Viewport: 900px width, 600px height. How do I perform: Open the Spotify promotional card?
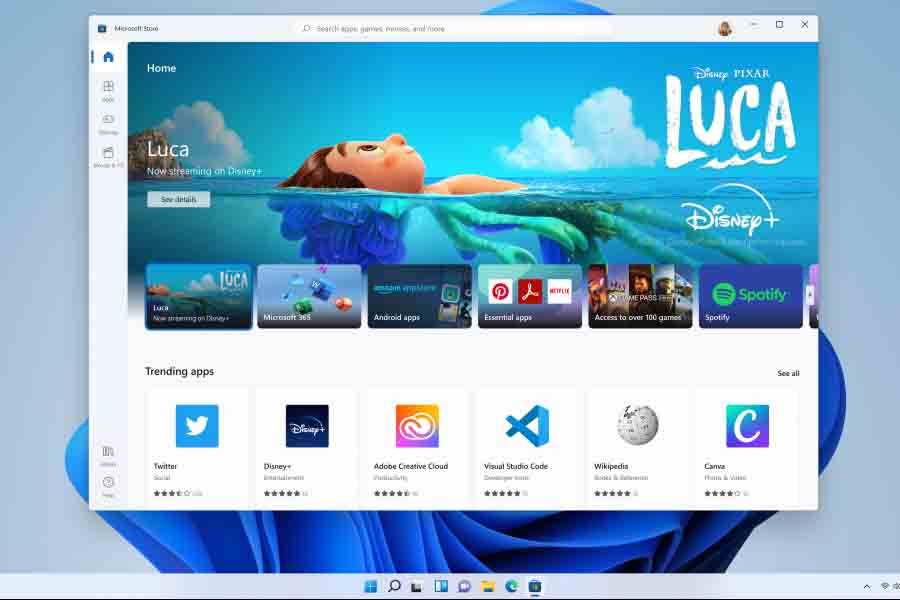click(749, 295)
